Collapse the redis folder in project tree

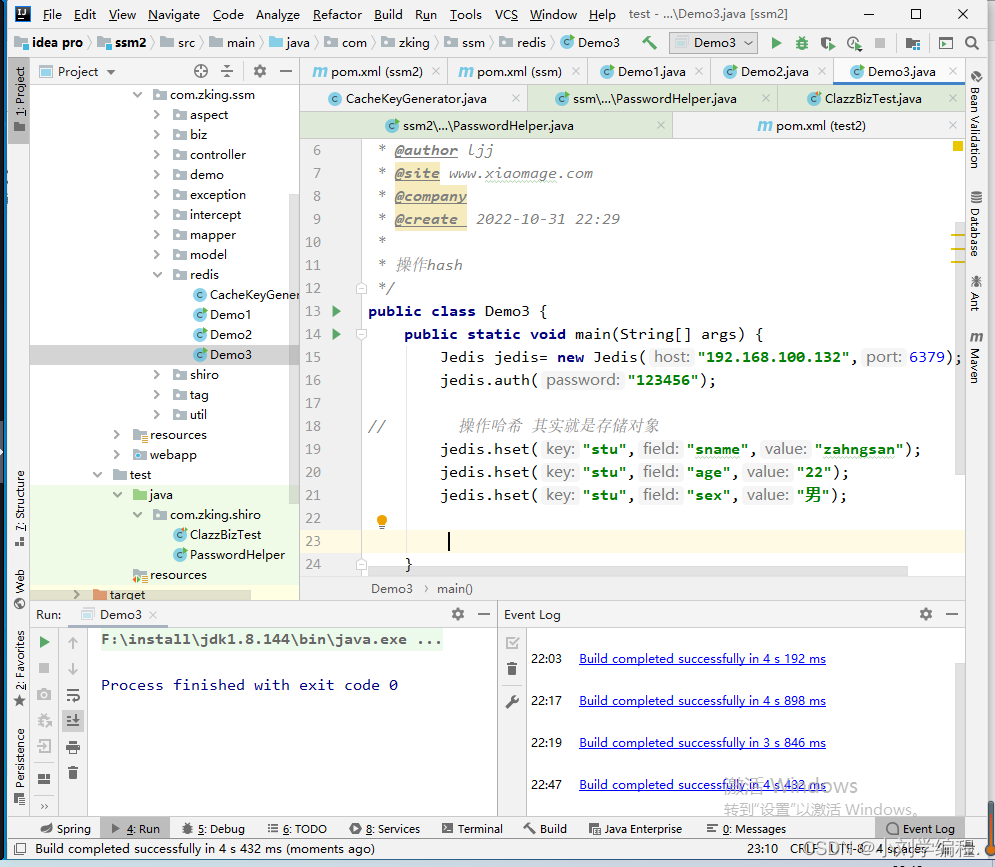(x=157, y=275)
